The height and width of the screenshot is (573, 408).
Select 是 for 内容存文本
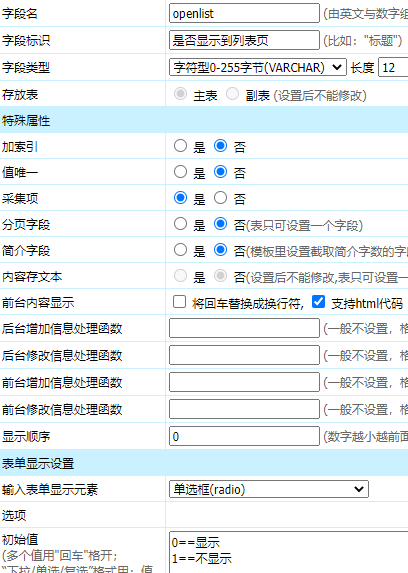pyautogui.click(x=180, y=276)
